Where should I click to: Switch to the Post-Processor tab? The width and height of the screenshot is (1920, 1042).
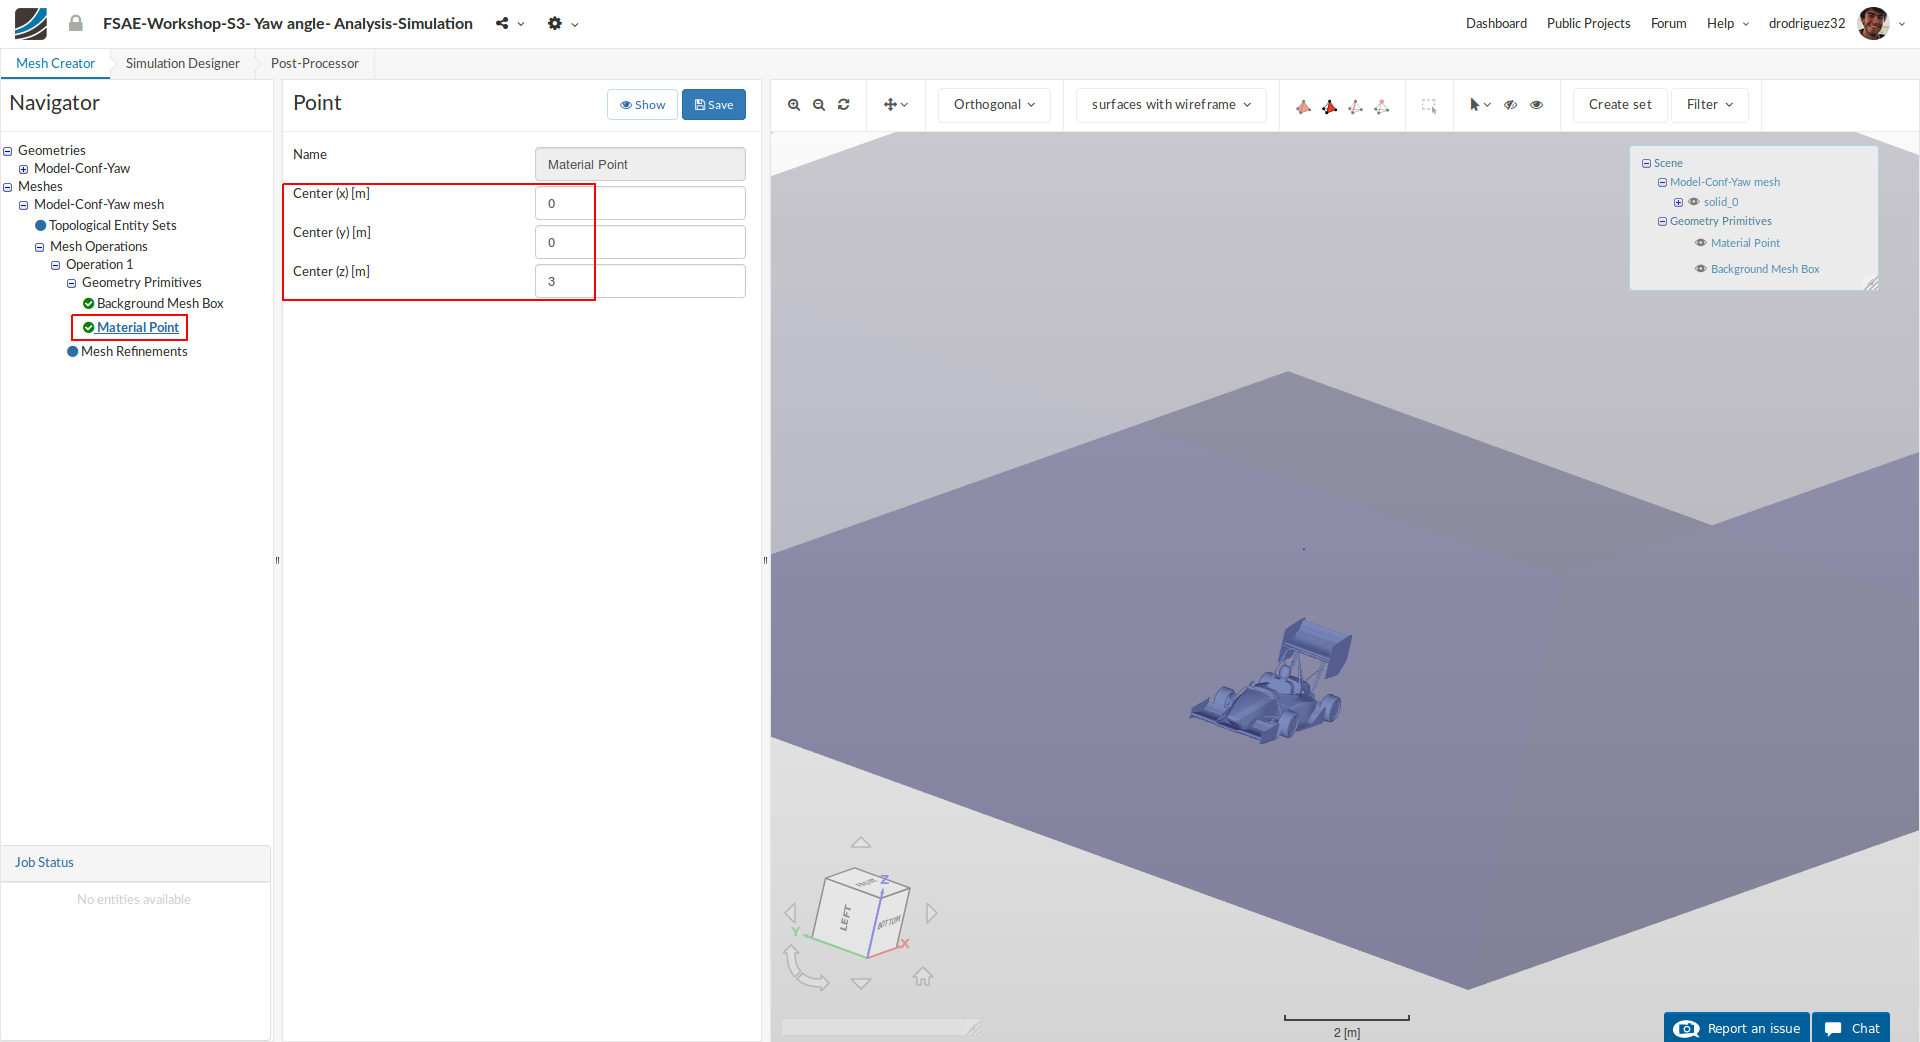(315, 63)
